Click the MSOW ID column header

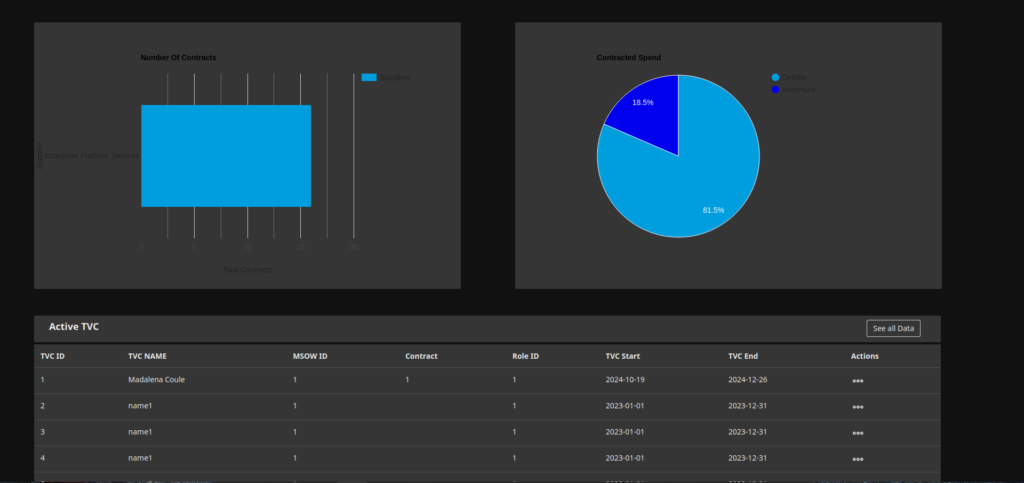pyautogui.click(x=310, y=356)
